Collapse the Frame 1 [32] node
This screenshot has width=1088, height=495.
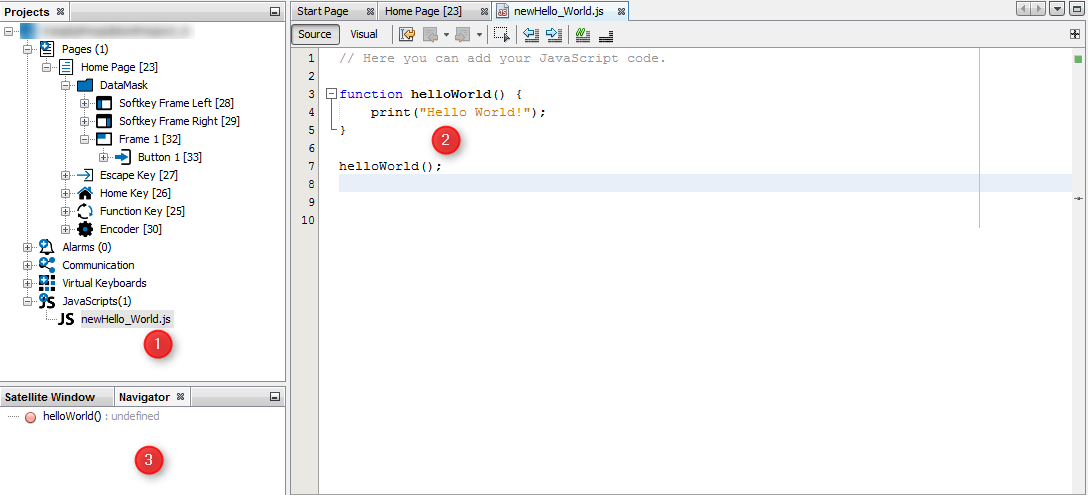pyautogui.click(x=85, y=139)
